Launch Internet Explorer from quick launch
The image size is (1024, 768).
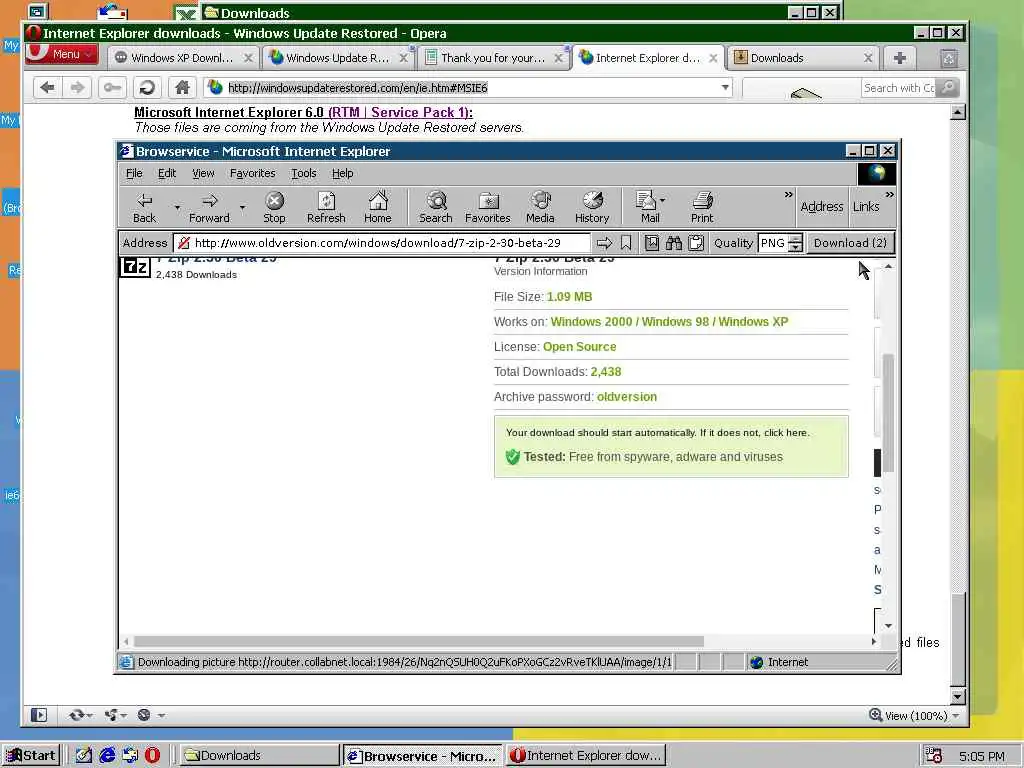pos(107,756)
